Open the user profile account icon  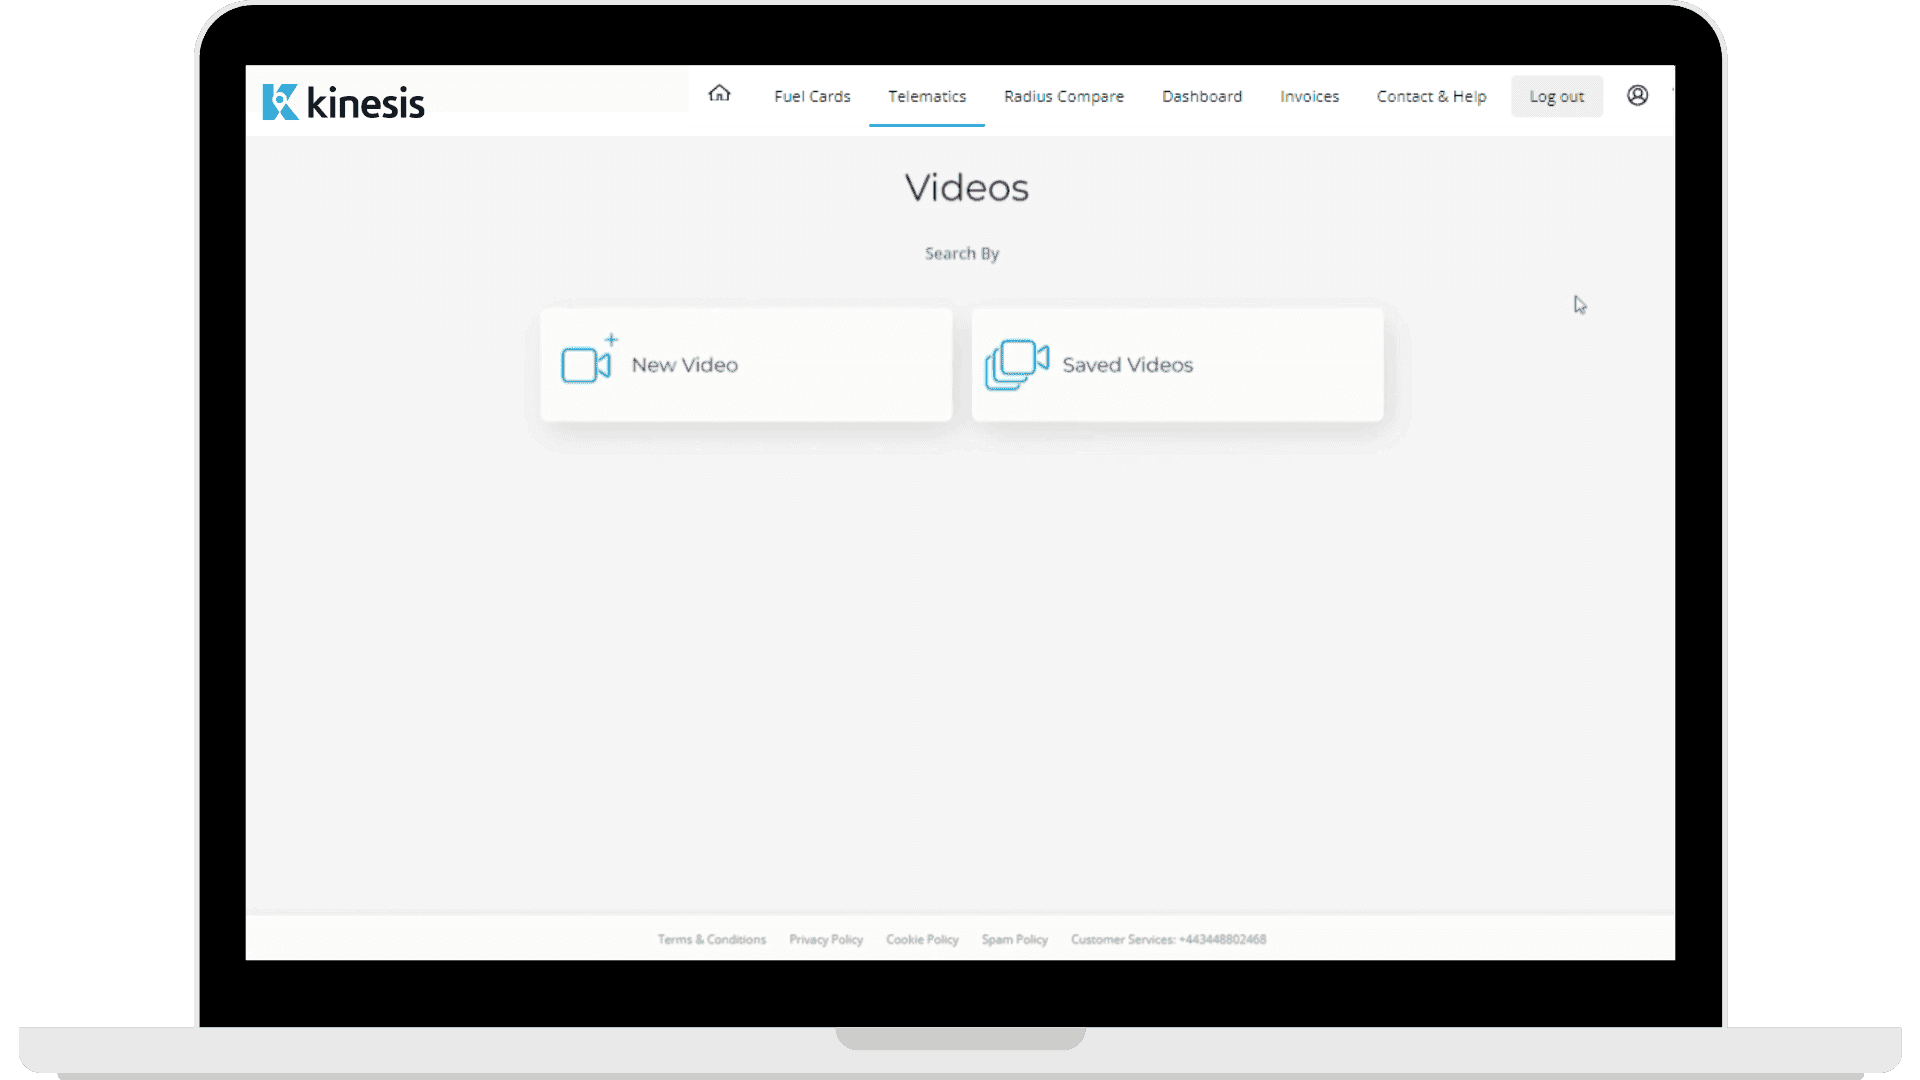click(1637, 95)
